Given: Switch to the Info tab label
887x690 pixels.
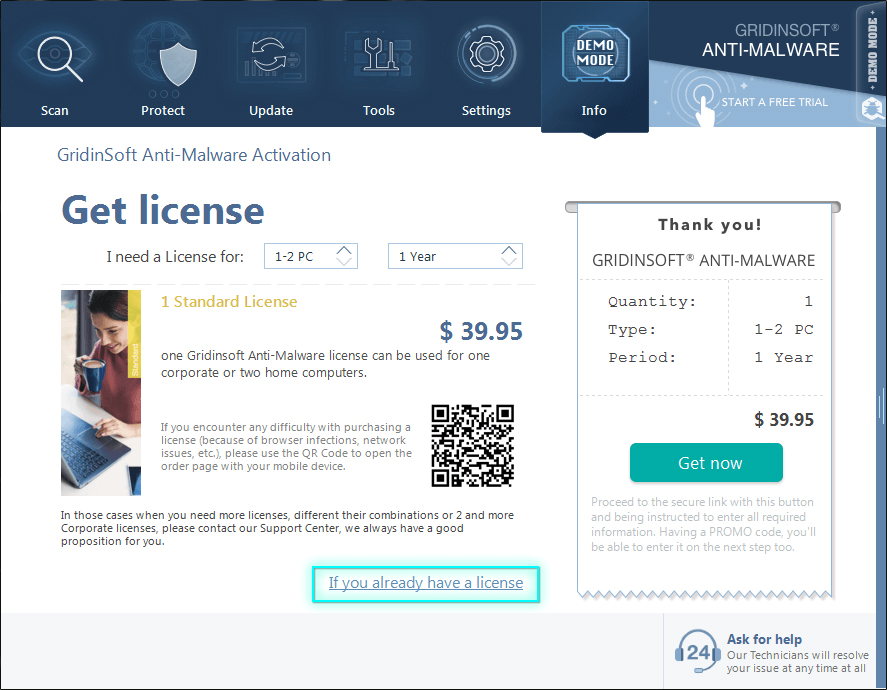Looking at the screenshot, I should [x=594, y=110].
